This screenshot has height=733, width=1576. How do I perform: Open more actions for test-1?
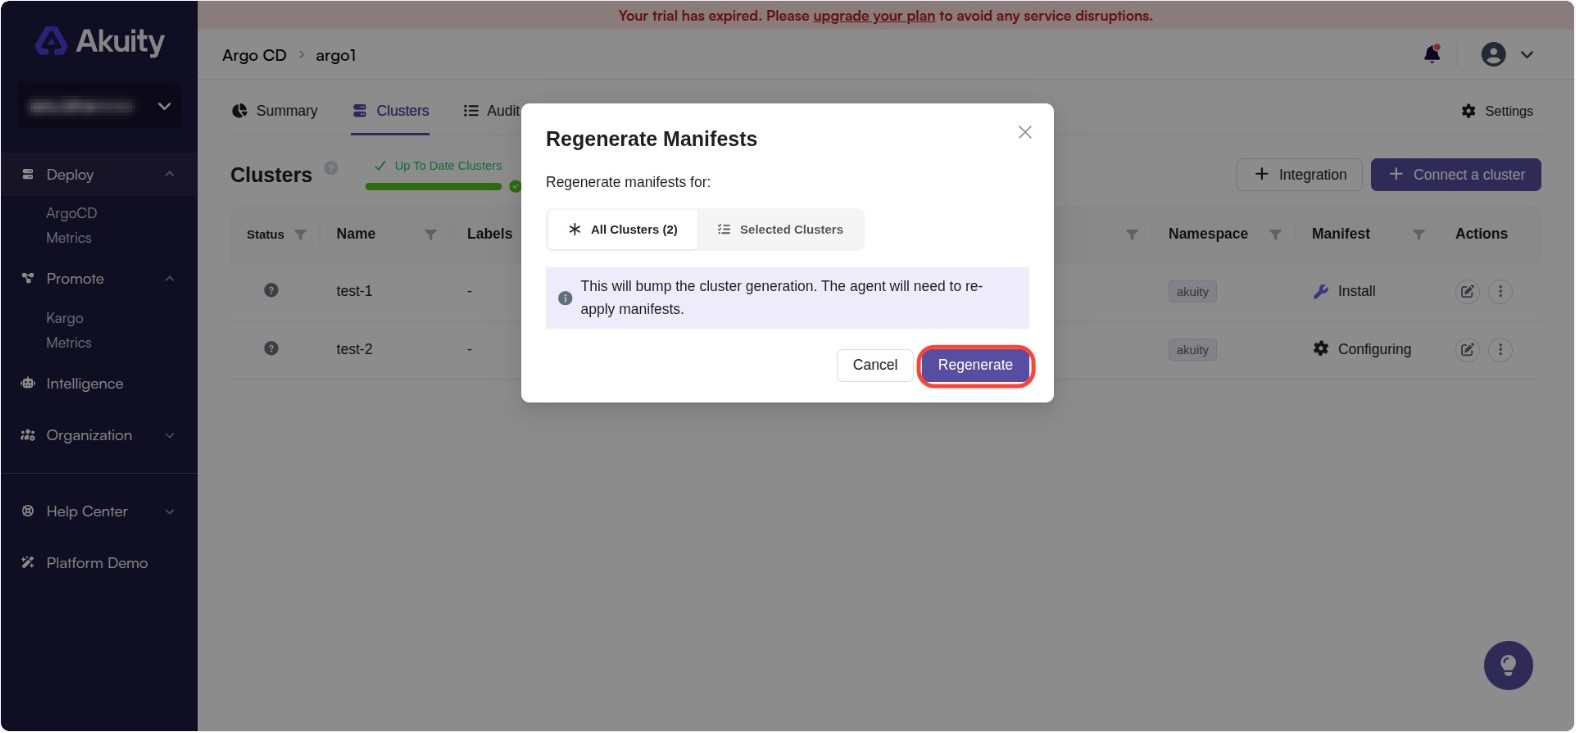(1500, 292)
